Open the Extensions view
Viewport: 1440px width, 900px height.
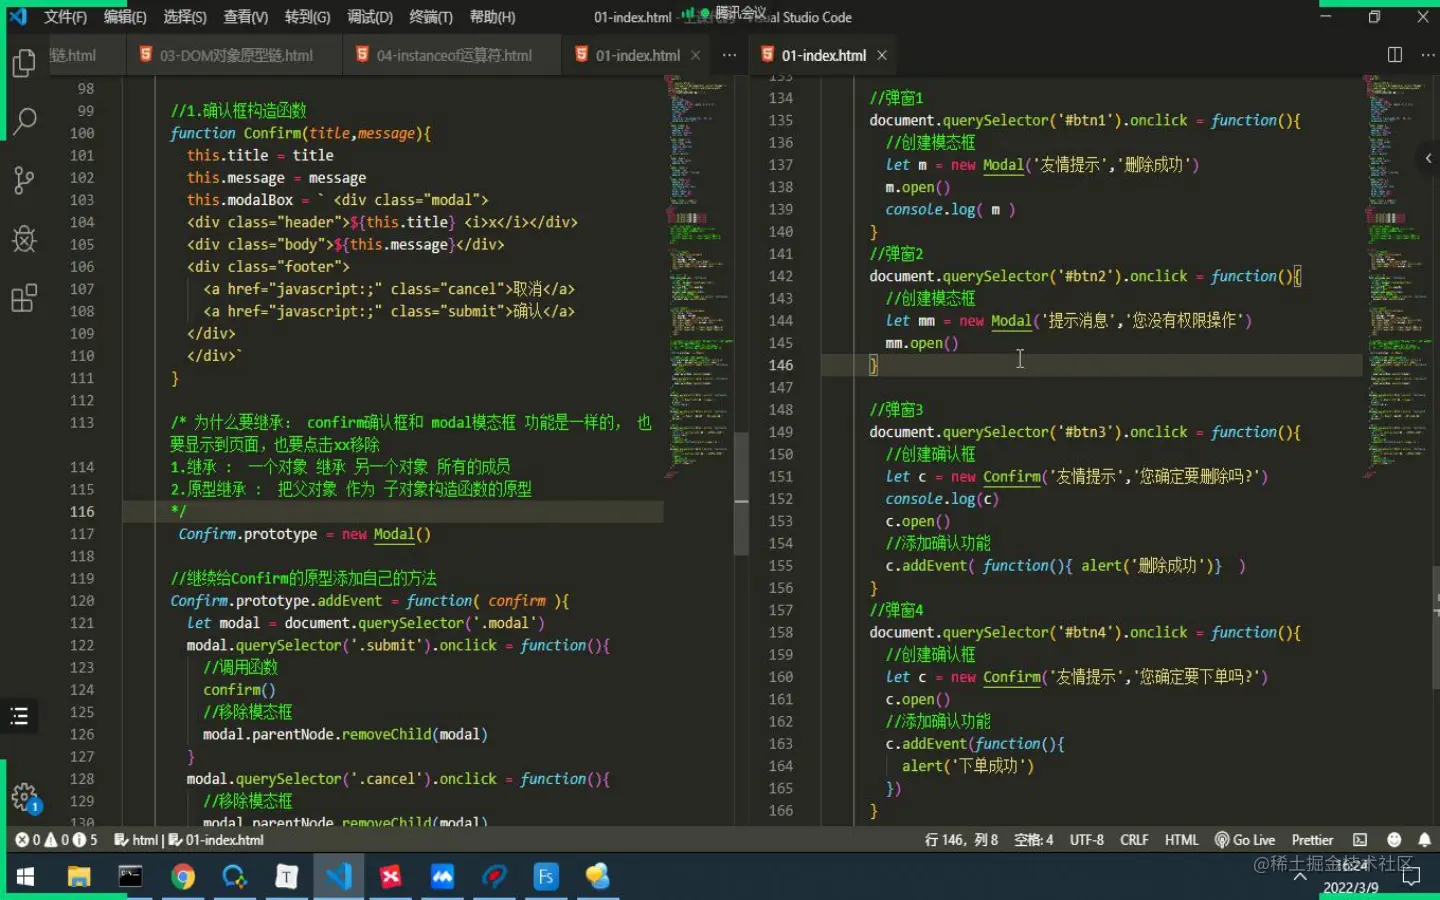[24, 298]
